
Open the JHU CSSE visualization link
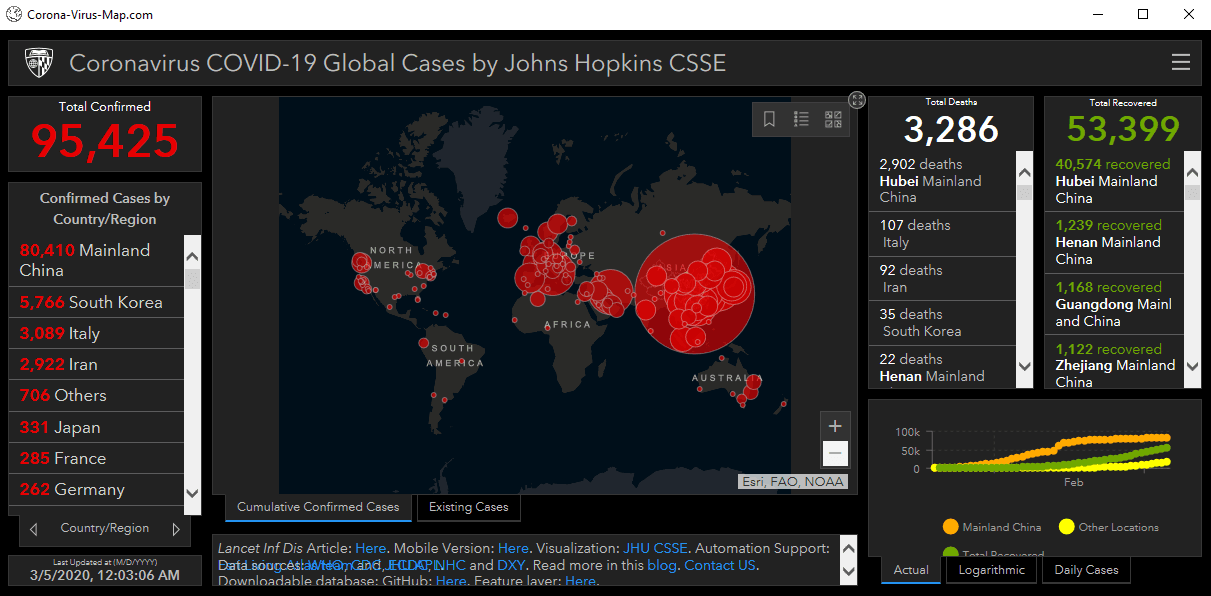[x=655, y=548]
